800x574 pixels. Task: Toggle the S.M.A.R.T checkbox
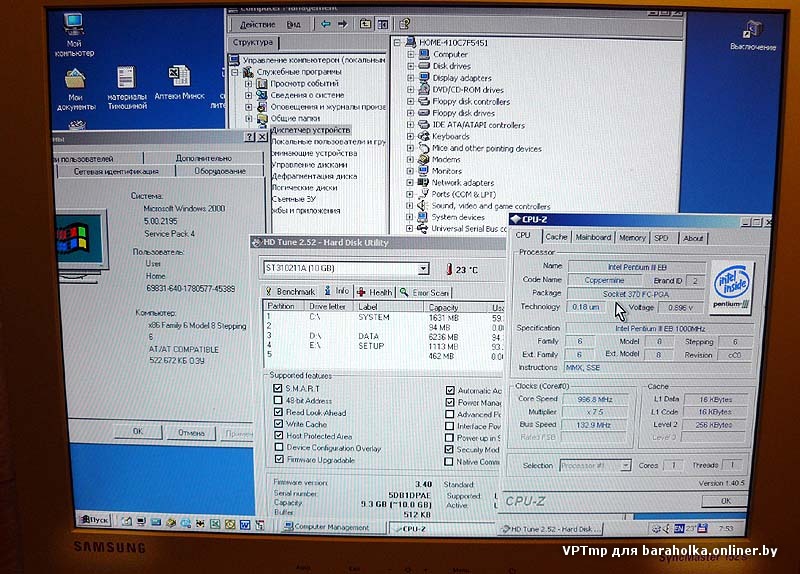278,388
